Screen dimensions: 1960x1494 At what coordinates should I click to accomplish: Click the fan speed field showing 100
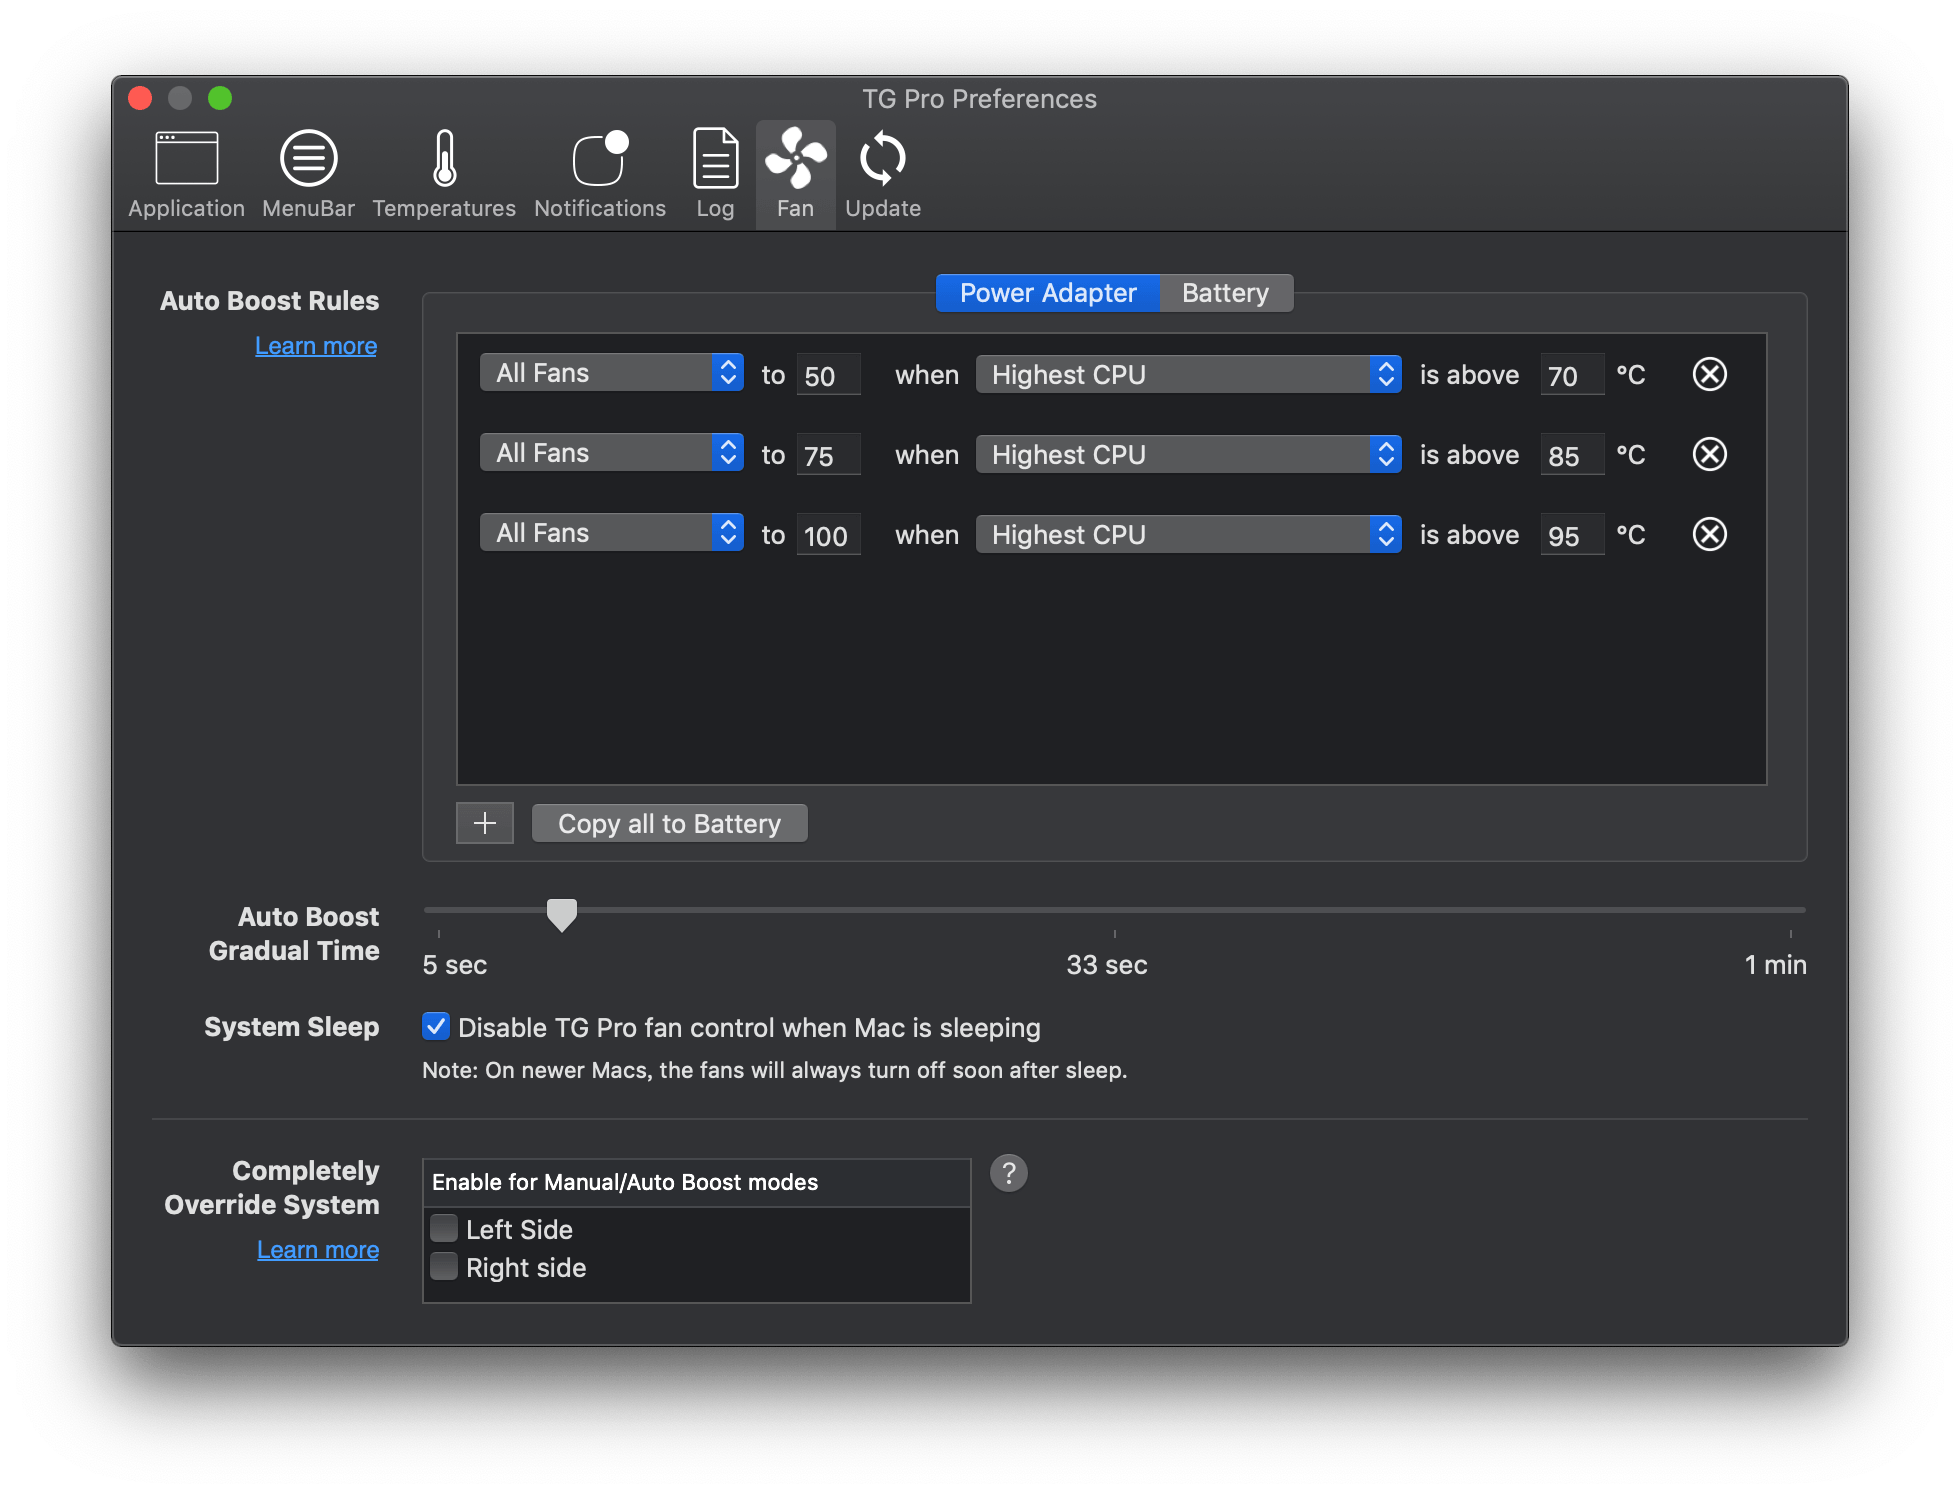pyautogui.click(x=828, y=535)
